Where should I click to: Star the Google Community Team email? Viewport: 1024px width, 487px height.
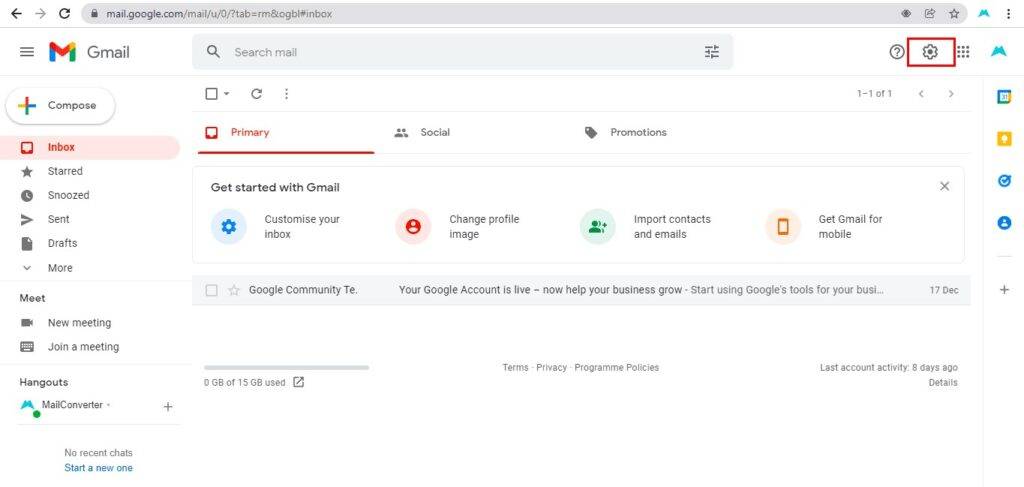coord(234,291)
